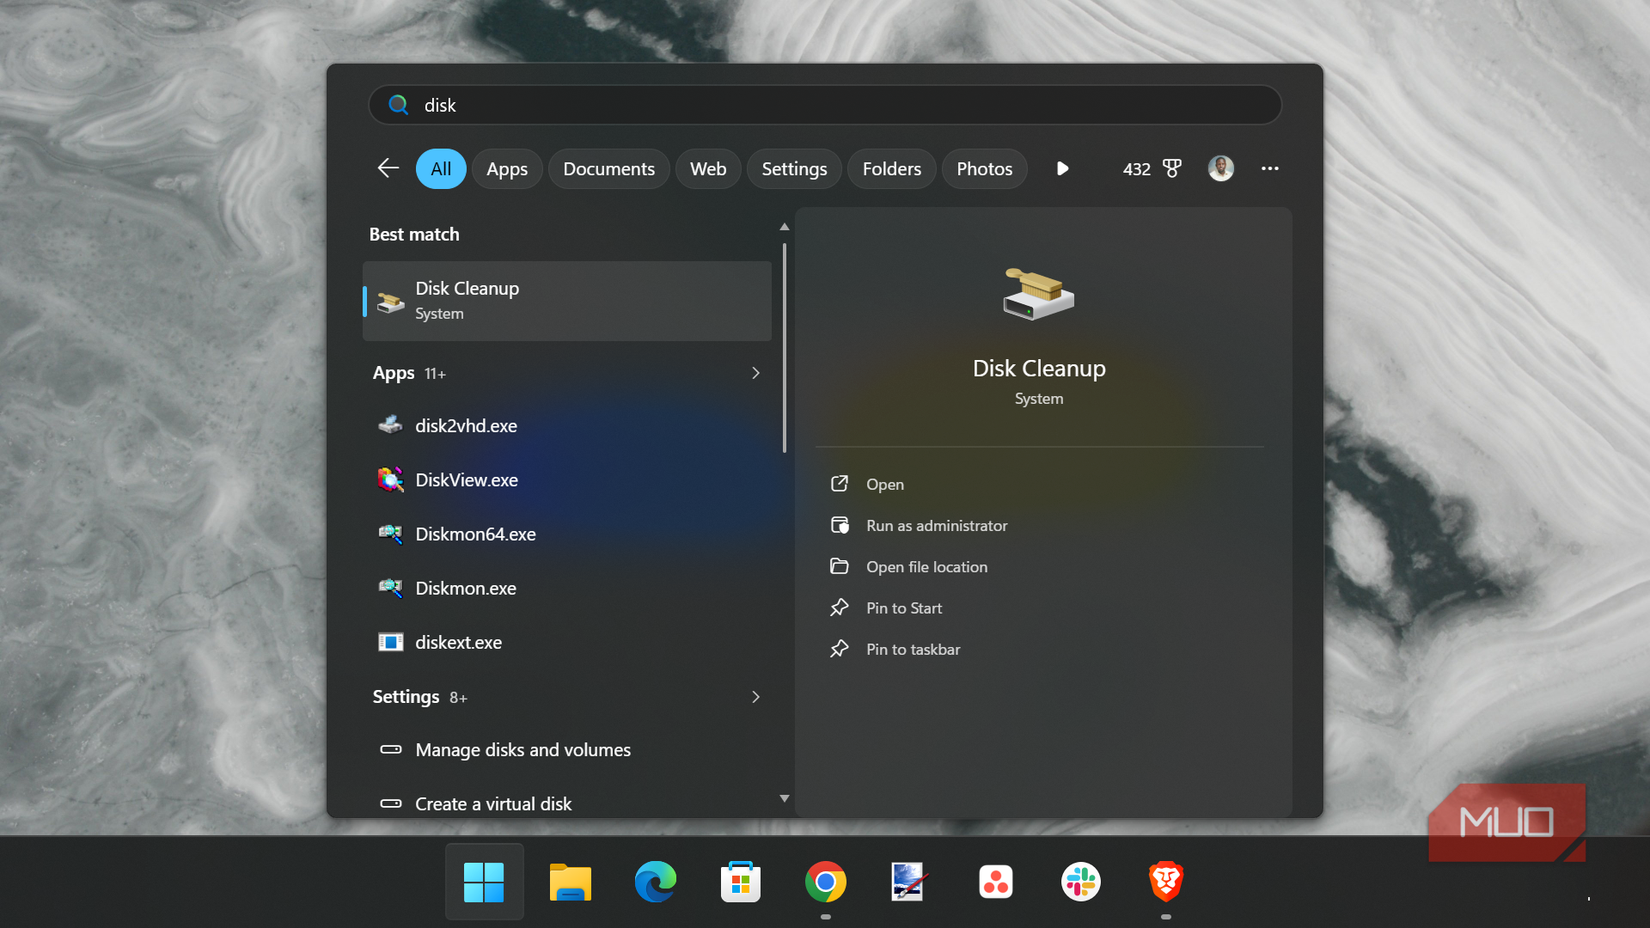Switch to the Apps filter tab
1650x928 pixels.
click(x=507, y=169)
